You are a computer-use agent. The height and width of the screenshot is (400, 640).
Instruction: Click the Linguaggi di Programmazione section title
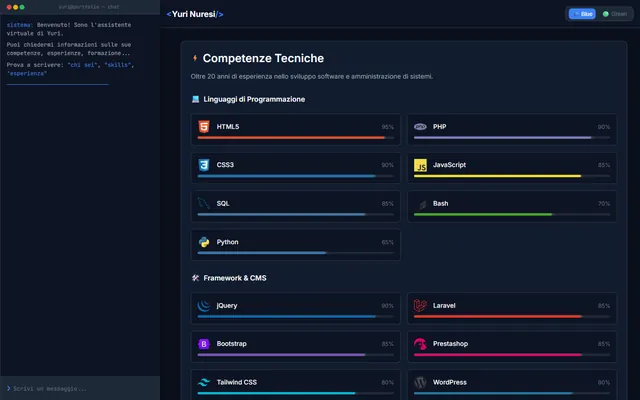pyautogui.click(x=254, y=99)
